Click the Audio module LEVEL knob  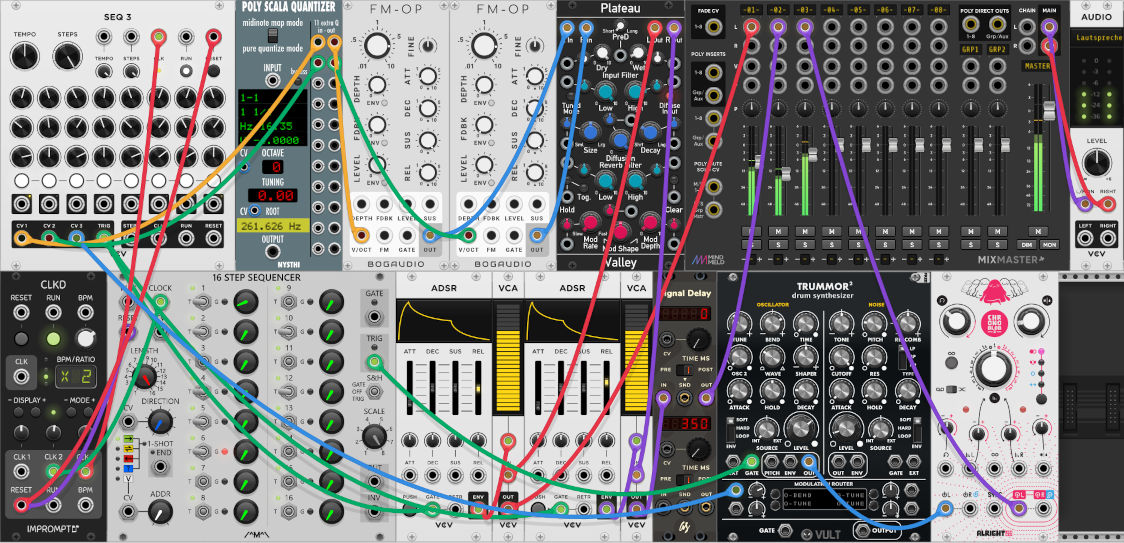1095,164
